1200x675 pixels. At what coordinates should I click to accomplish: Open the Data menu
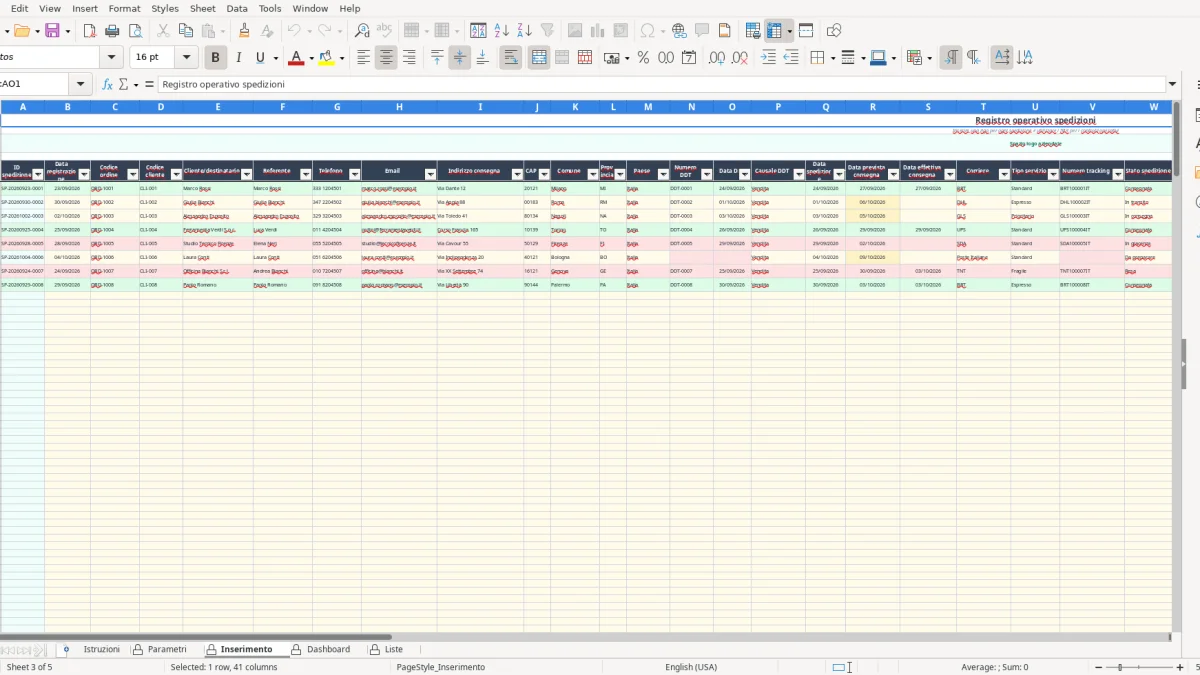(x=237, y=8)
